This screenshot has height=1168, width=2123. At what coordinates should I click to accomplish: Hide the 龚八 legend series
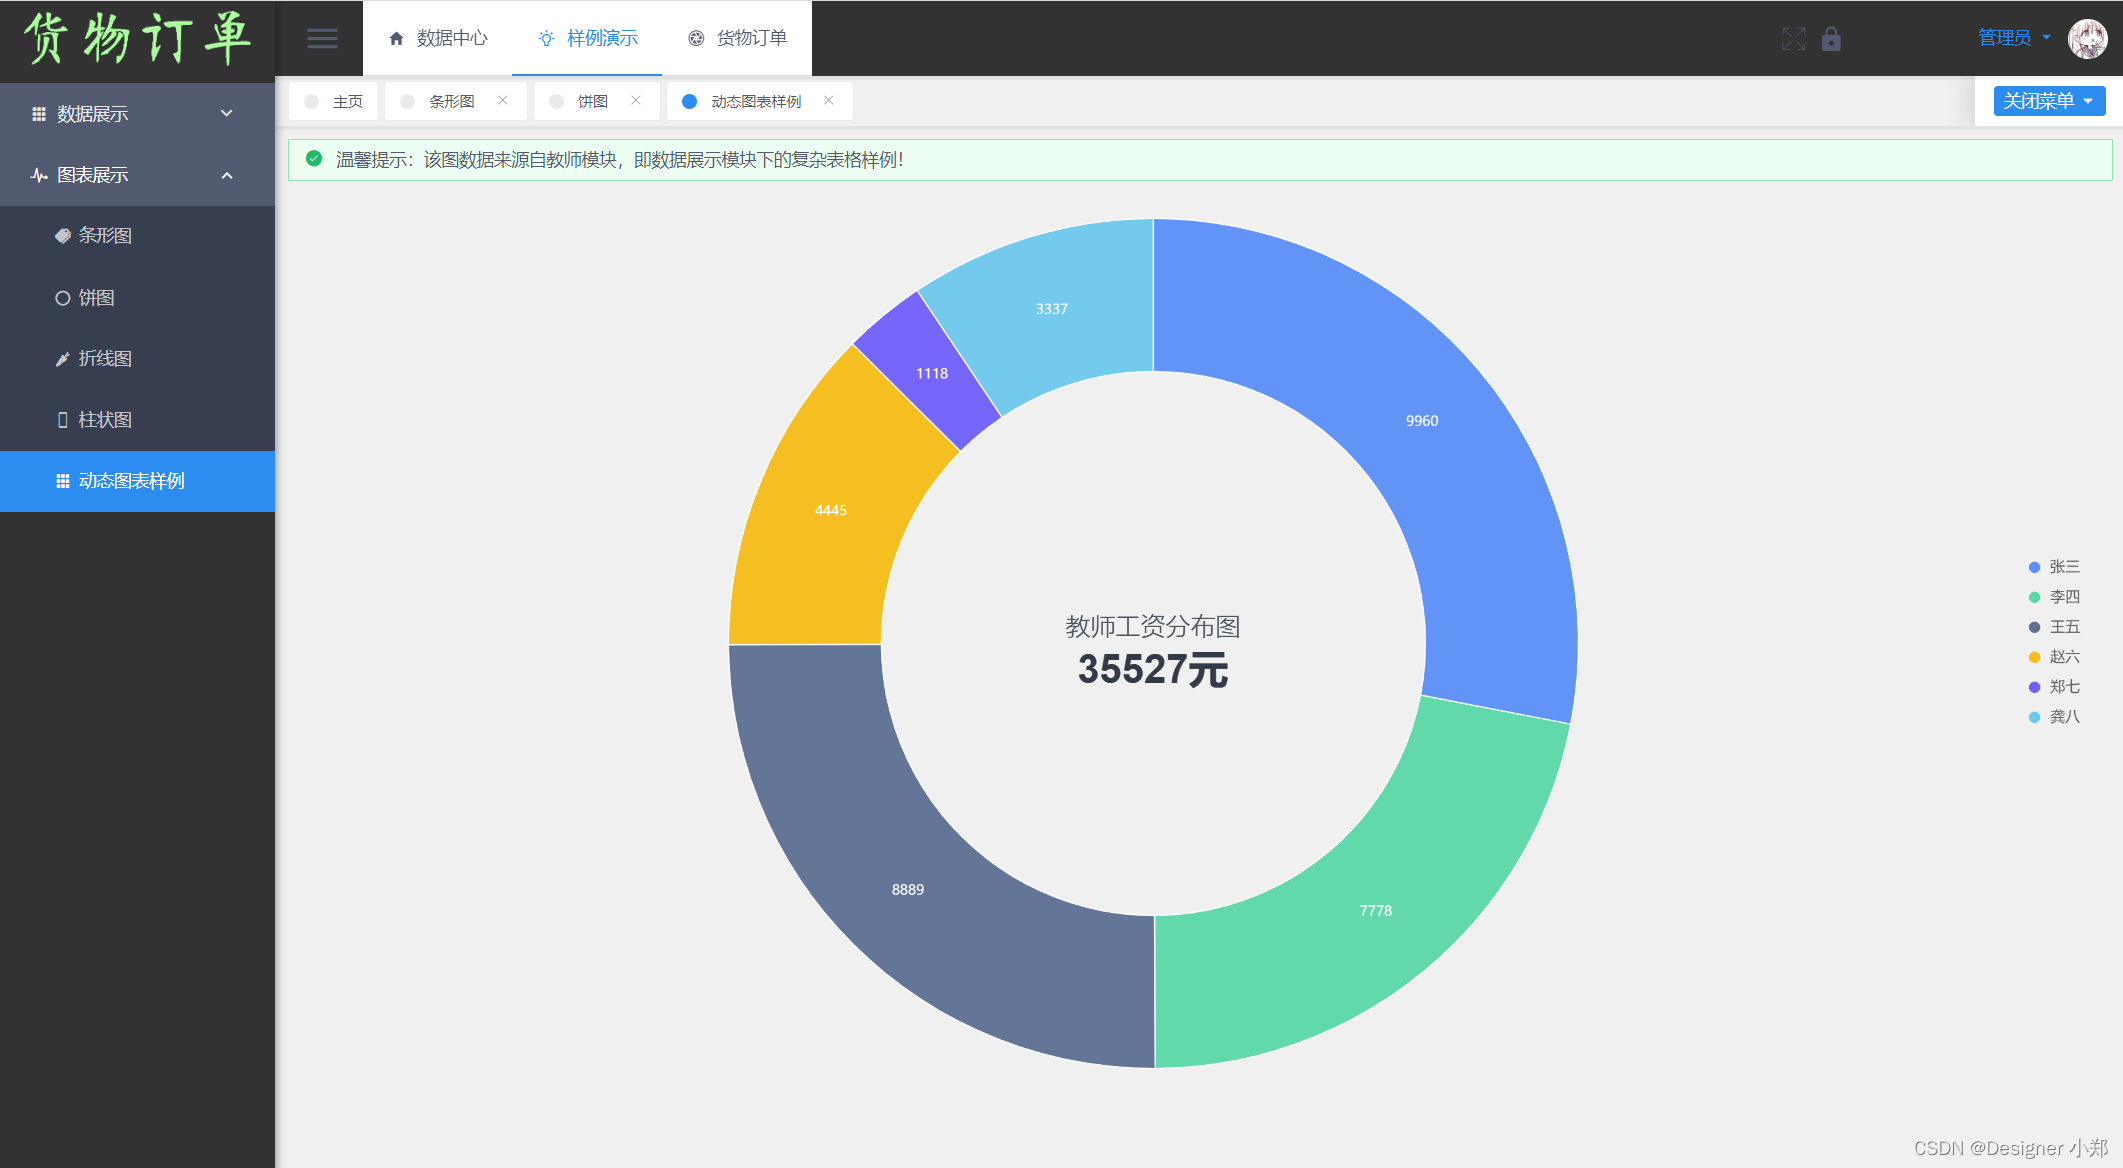point(2064,717)
